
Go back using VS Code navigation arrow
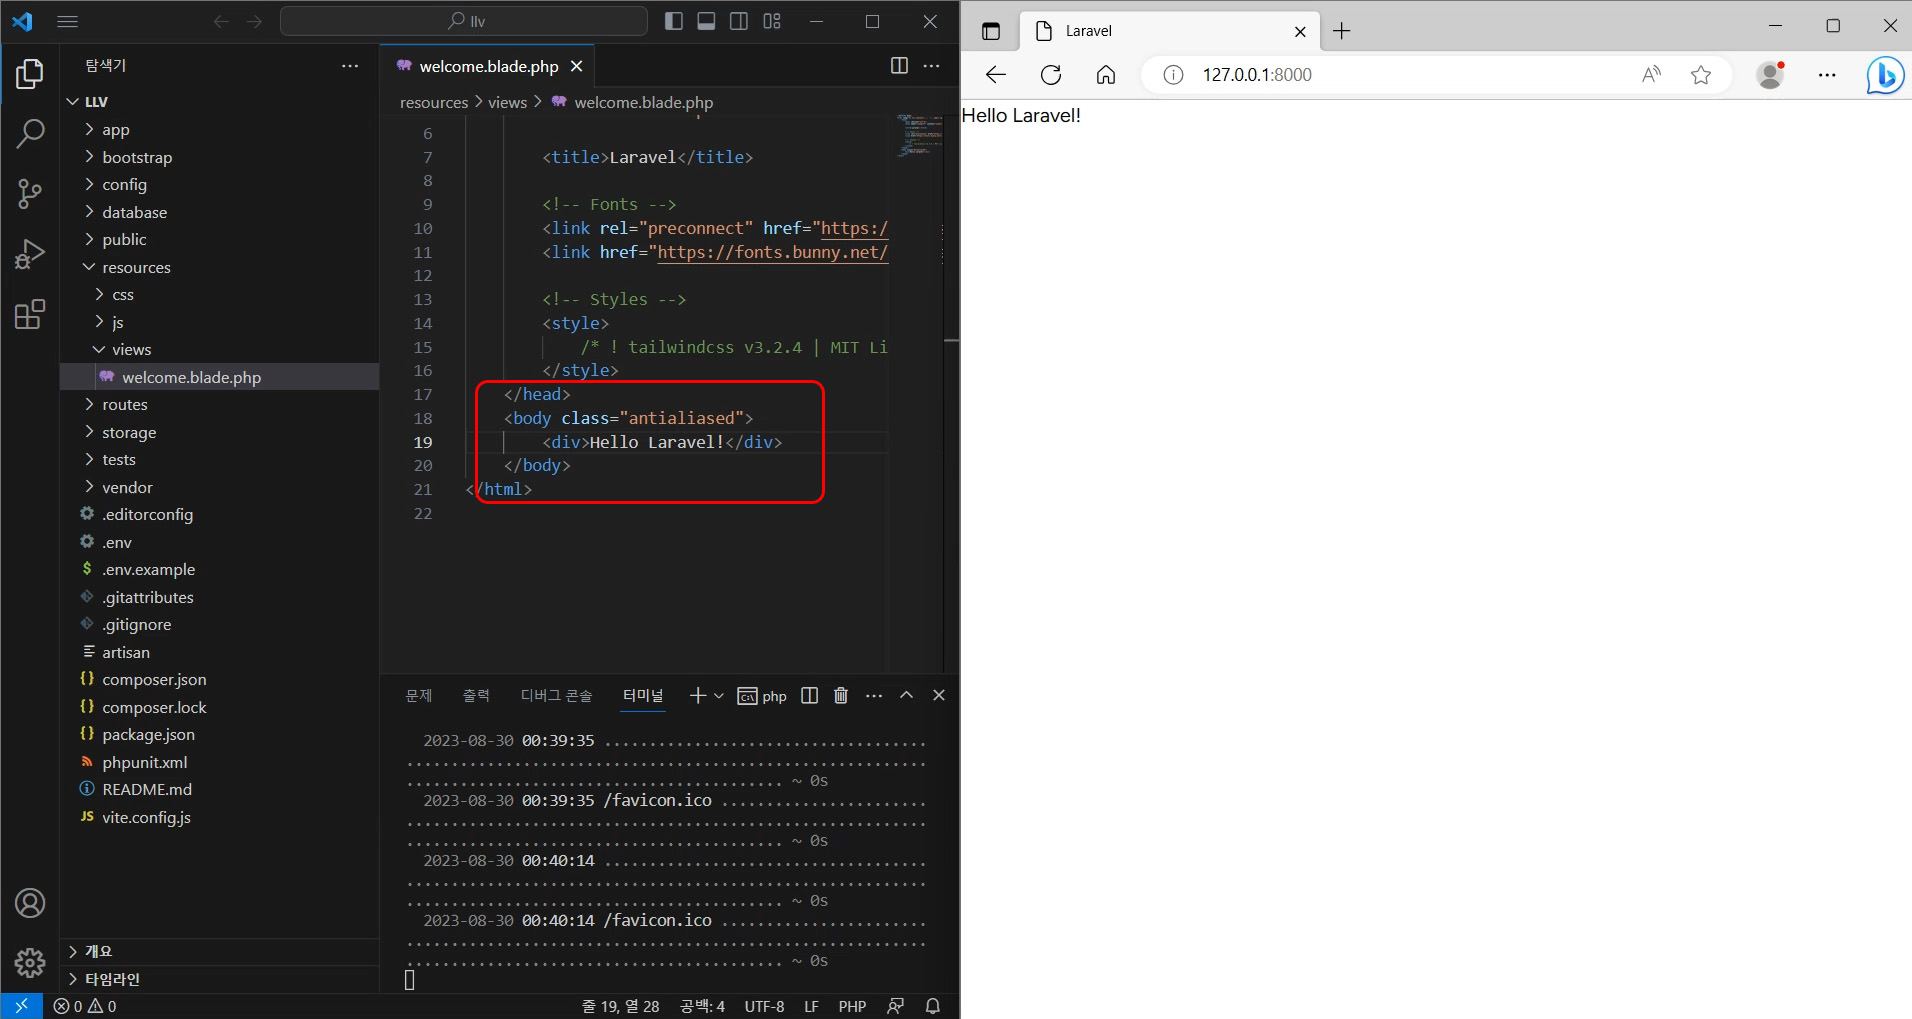point(221,21)
